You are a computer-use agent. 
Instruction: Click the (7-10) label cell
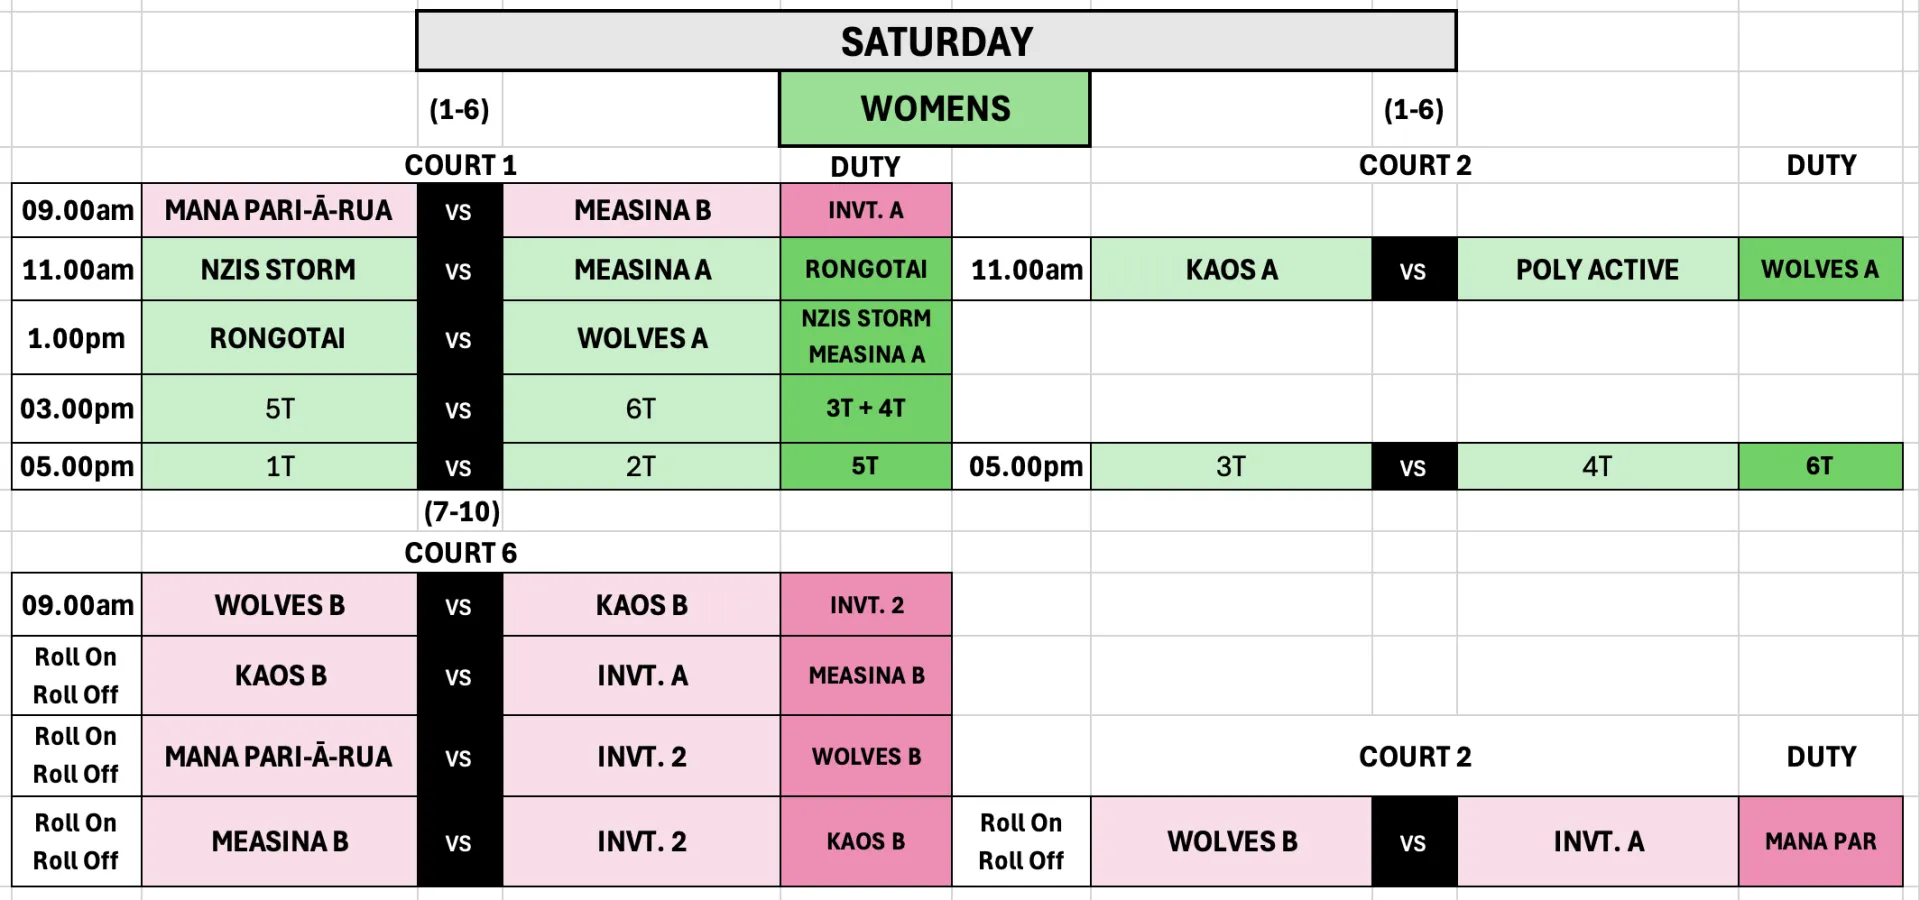coord(461,512)
